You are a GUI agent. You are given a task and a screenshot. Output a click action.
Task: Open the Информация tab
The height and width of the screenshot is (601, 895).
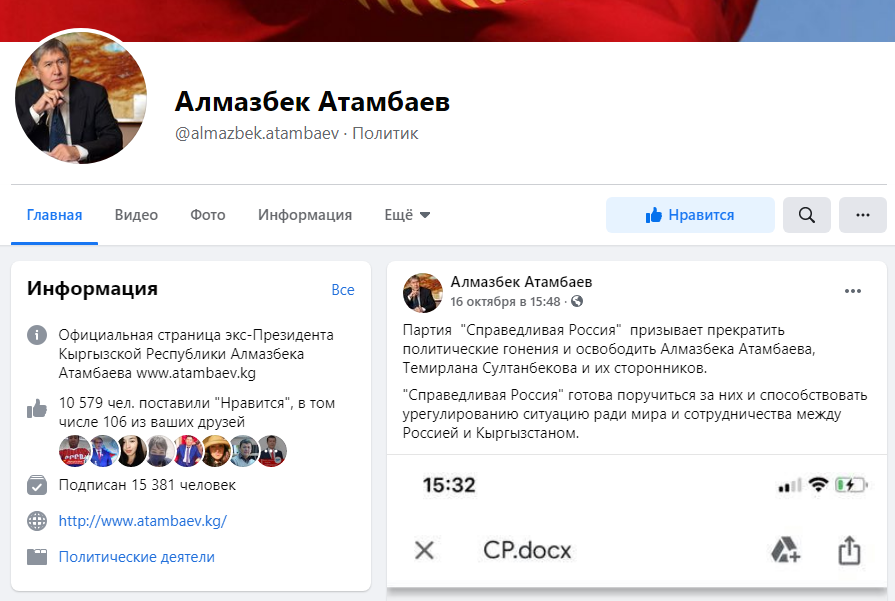[x=305, y=215]
